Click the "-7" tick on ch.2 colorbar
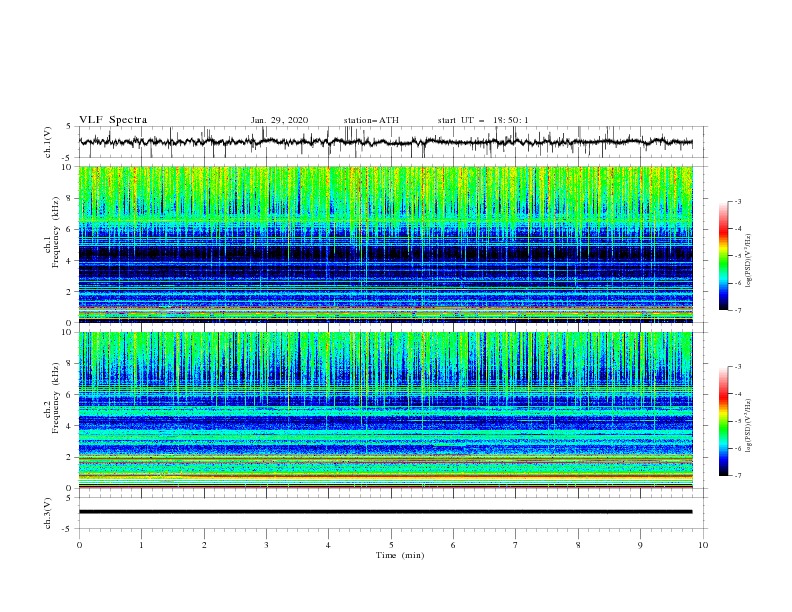Viewport: 792px width, 612px height. click(737, 475)
